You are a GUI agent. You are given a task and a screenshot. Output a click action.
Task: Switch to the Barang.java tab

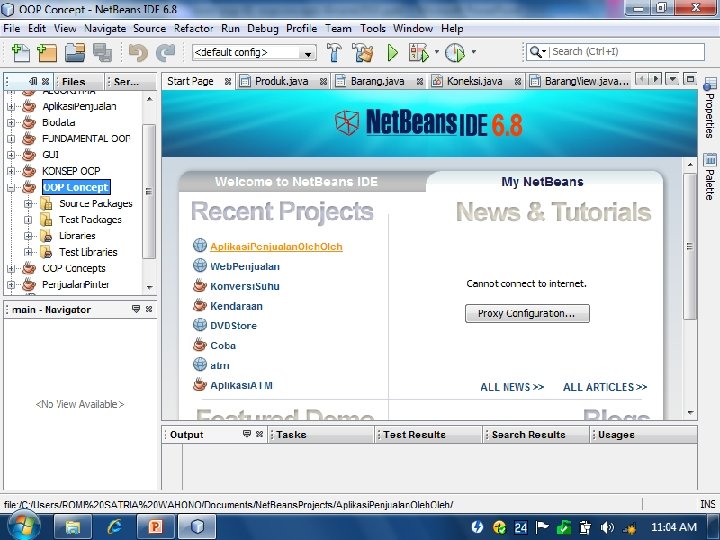point(377,82)
